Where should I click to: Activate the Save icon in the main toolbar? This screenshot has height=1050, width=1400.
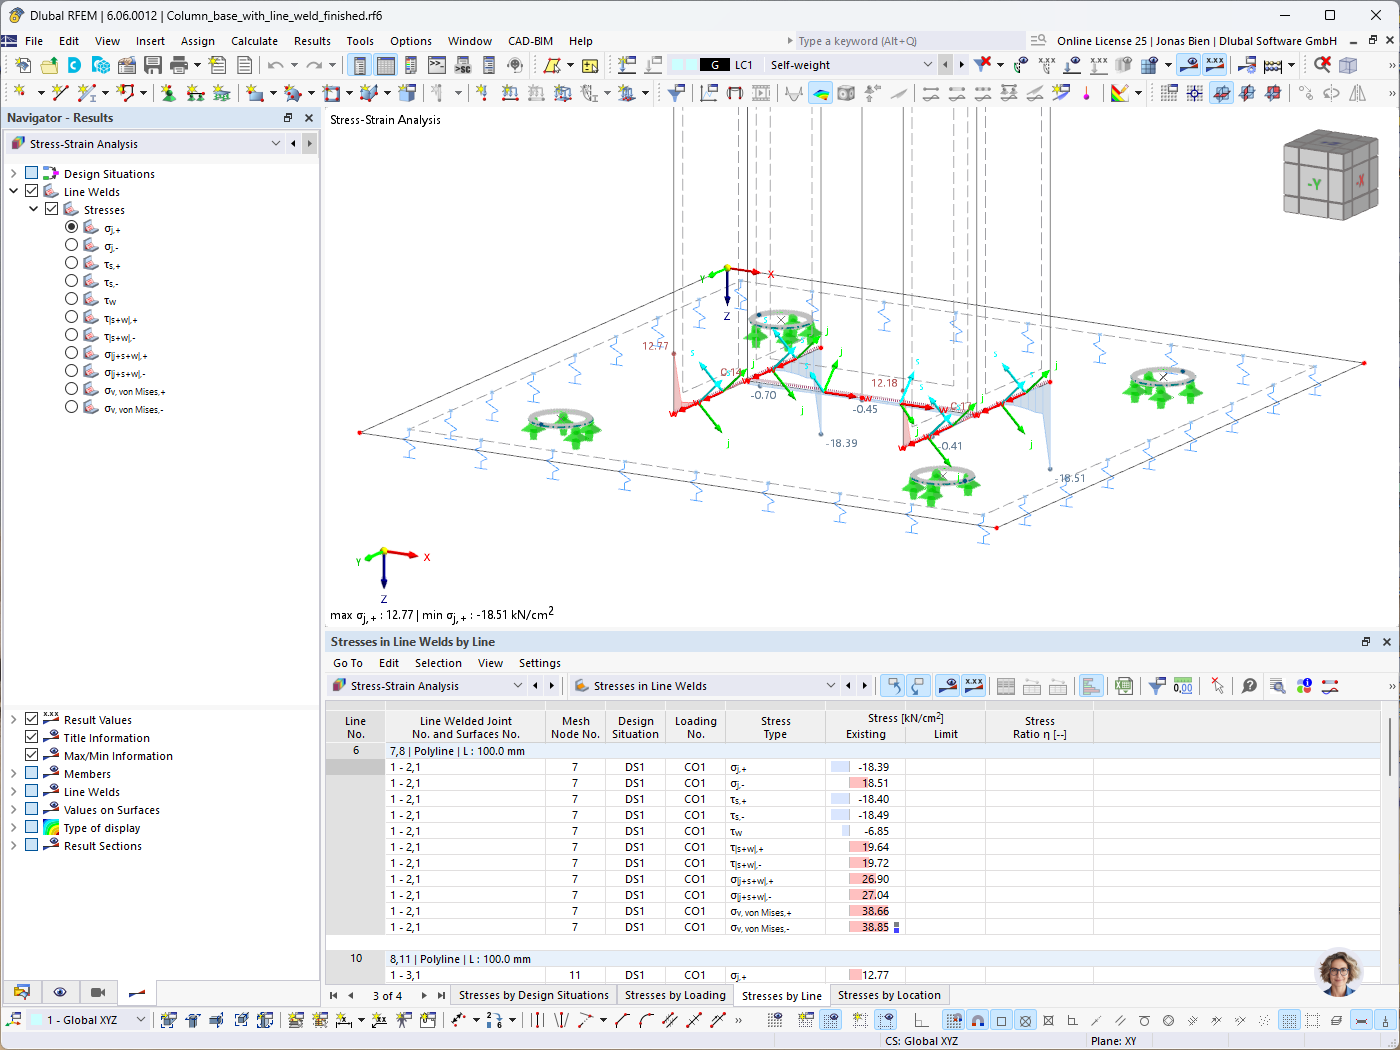pos(152,64)
